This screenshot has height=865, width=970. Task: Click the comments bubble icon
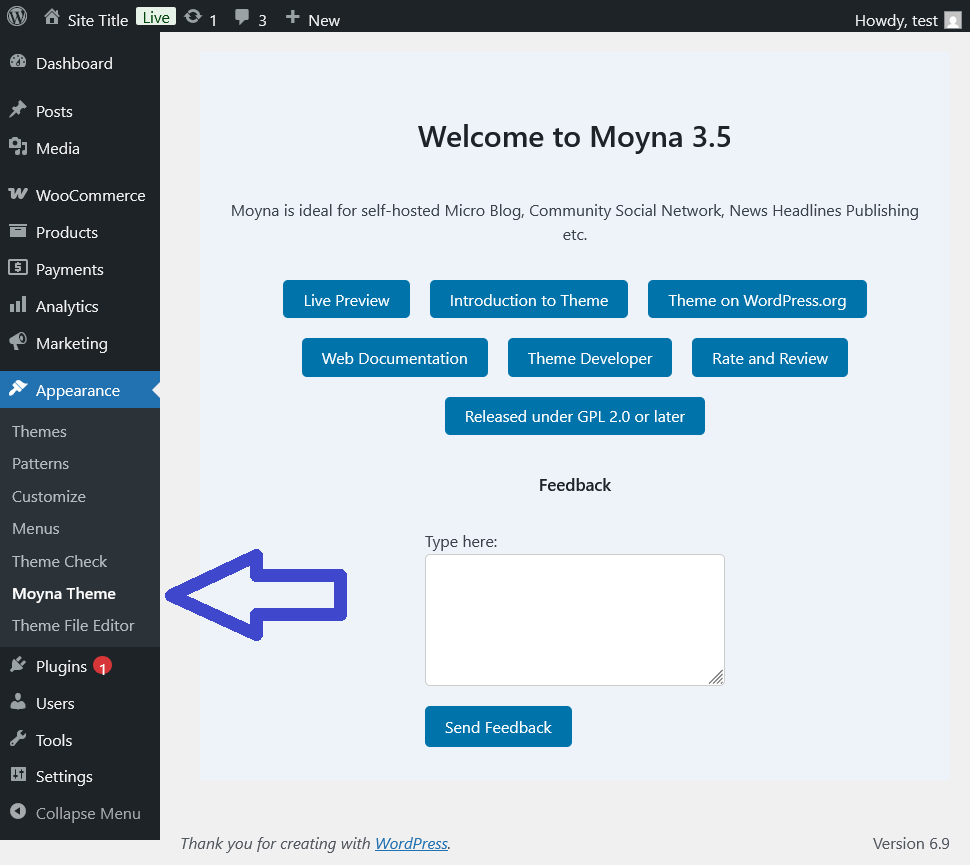point(242,17)
